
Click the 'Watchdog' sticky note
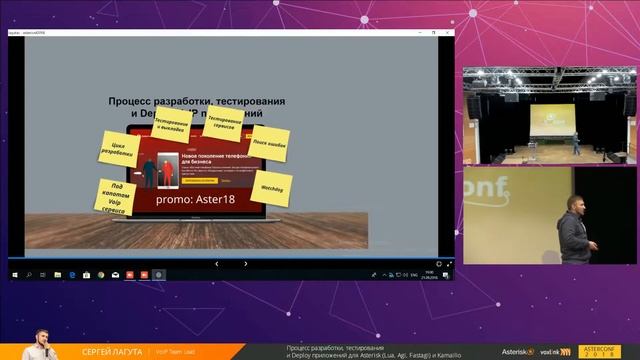pyautogui.click(x=272, y=189)
